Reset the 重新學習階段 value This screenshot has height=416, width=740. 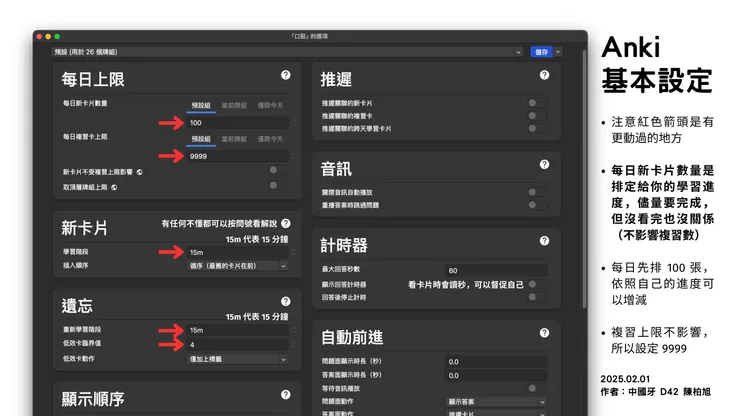point(294,330)
